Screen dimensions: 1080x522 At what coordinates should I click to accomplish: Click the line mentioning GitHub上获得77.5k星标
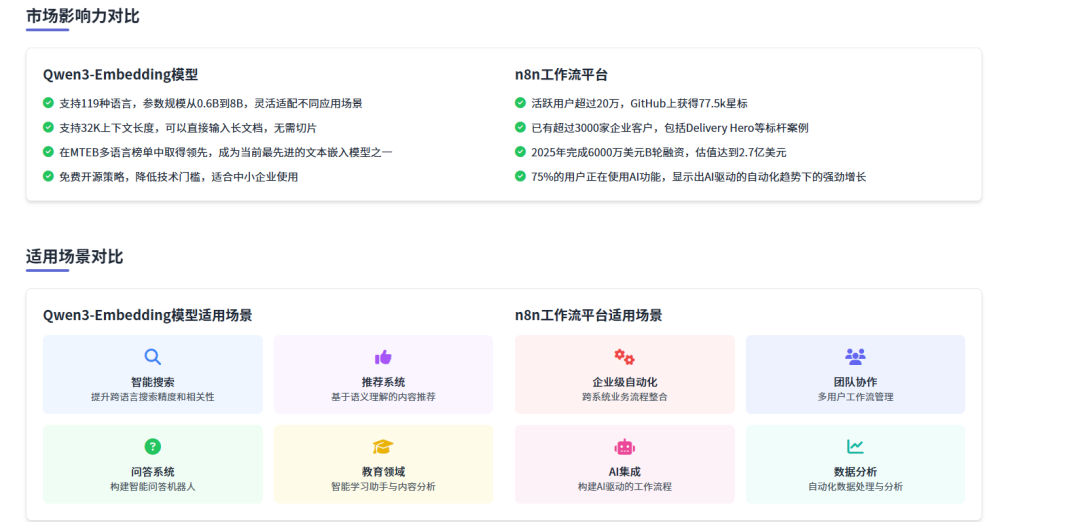639,103
